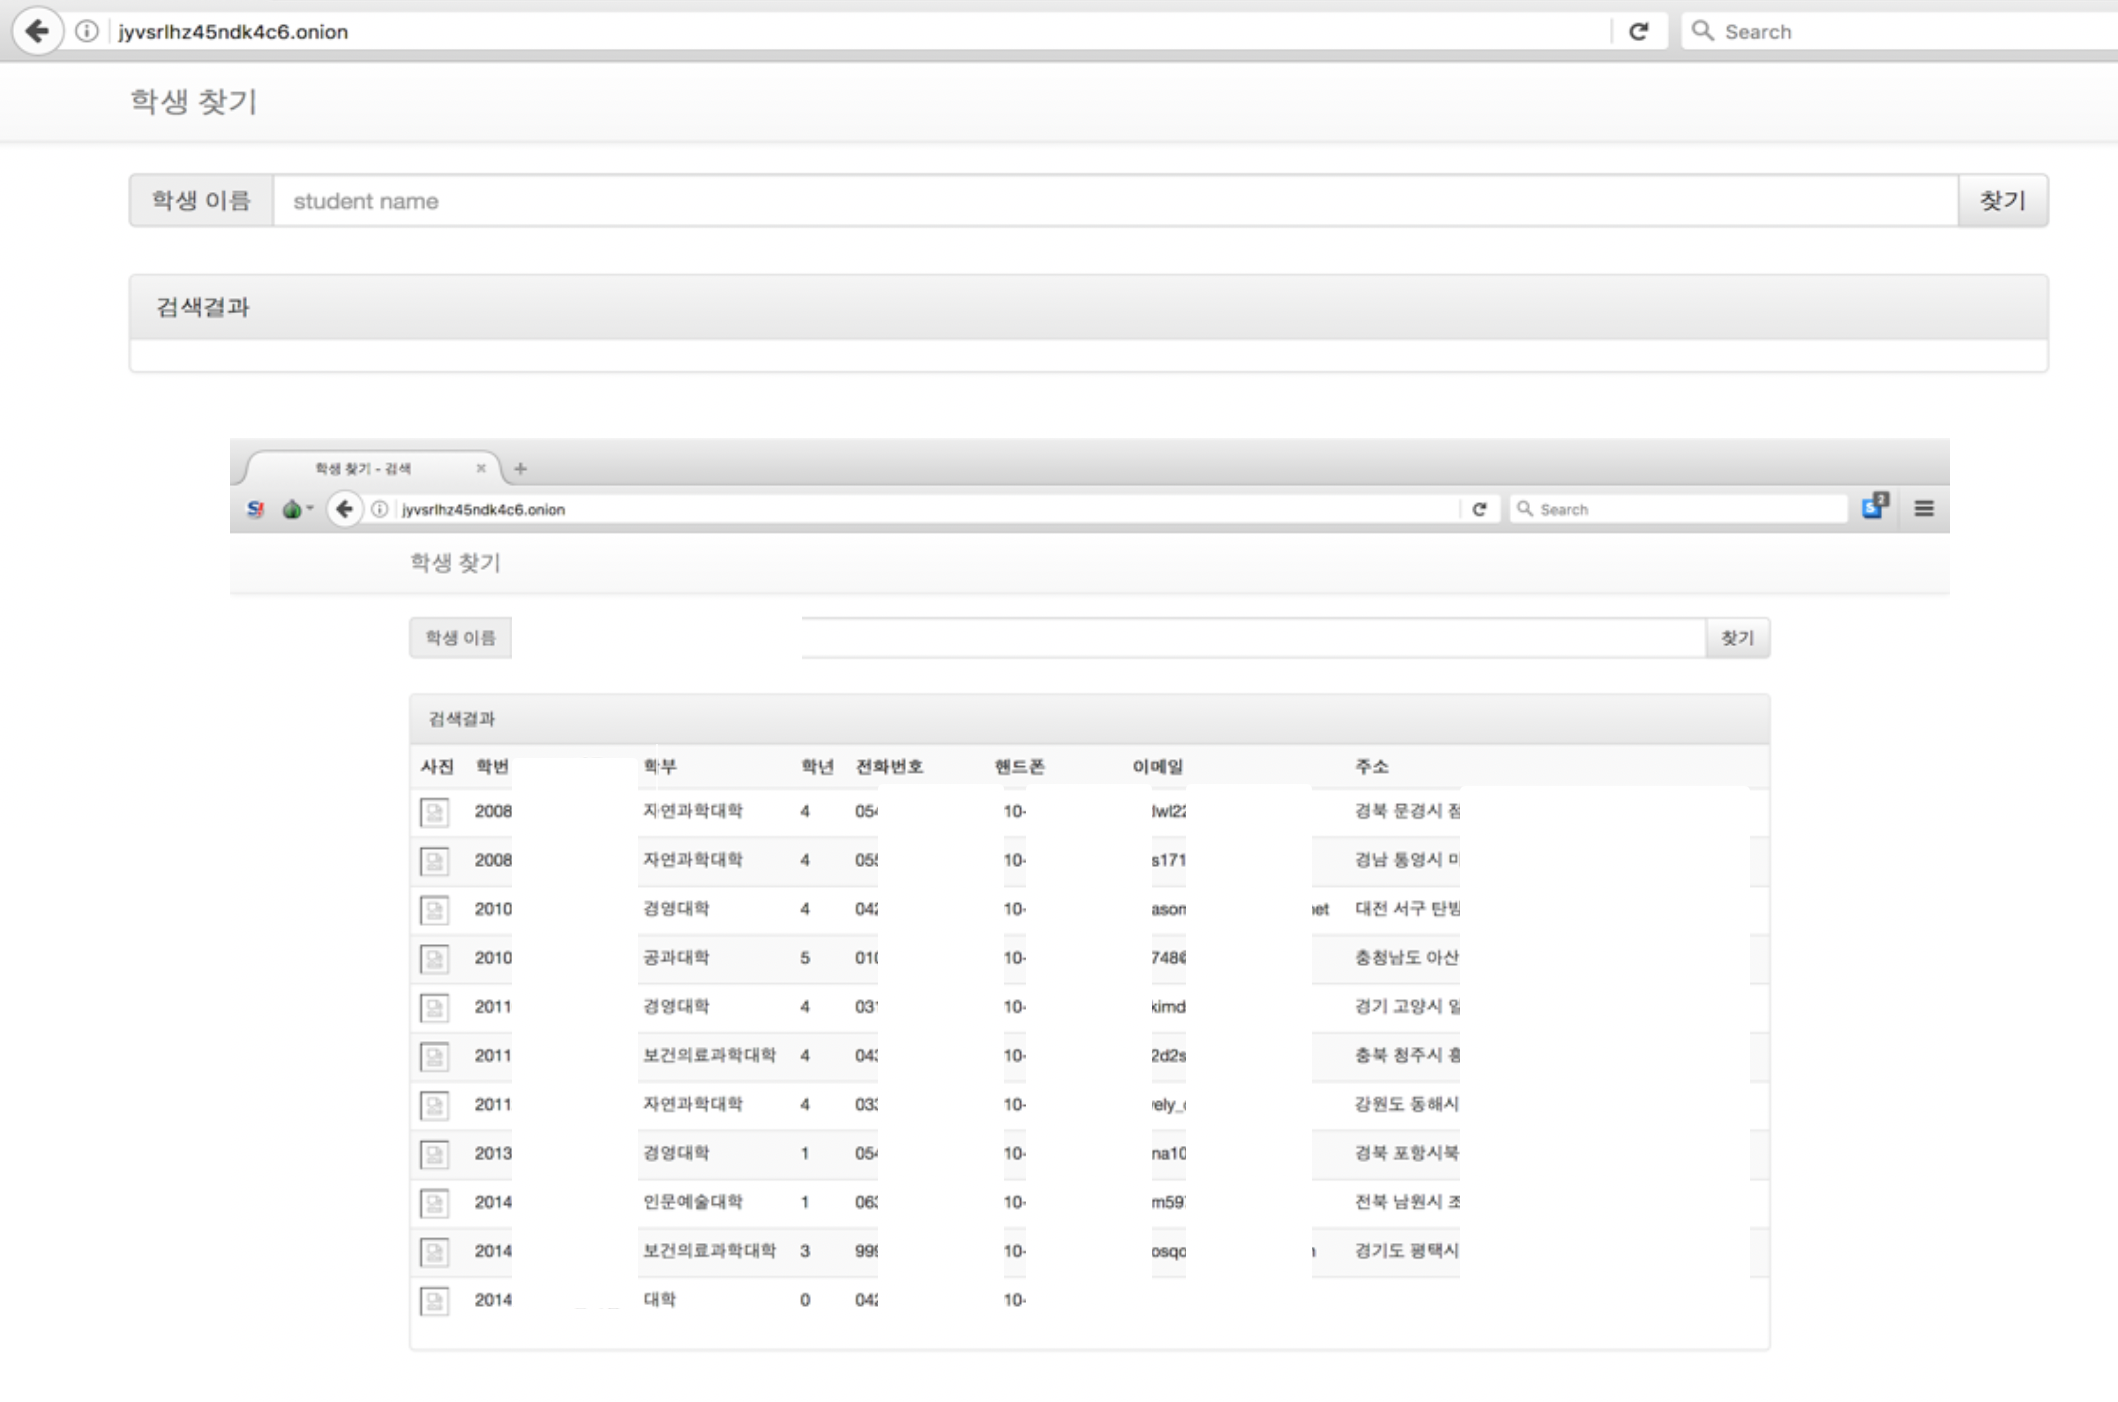Open the Tor onion button dropdown

click(297, 509)
